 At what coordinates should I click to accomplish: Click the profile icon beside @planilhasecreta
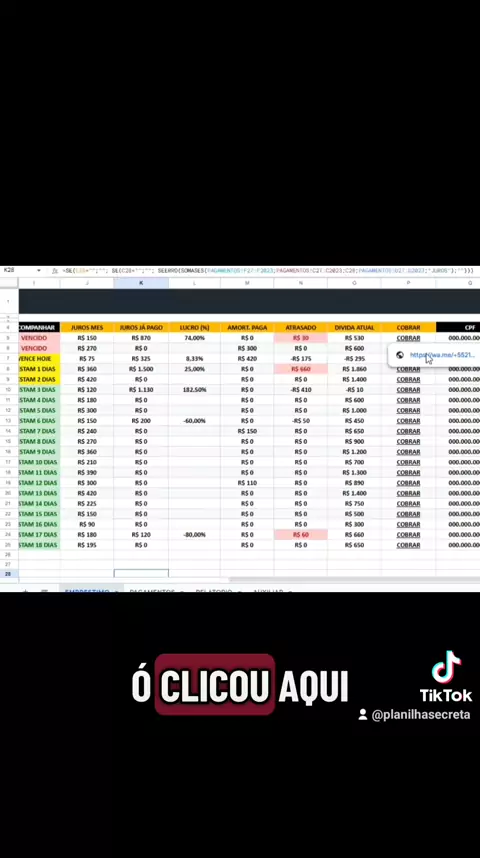[362, 714]
